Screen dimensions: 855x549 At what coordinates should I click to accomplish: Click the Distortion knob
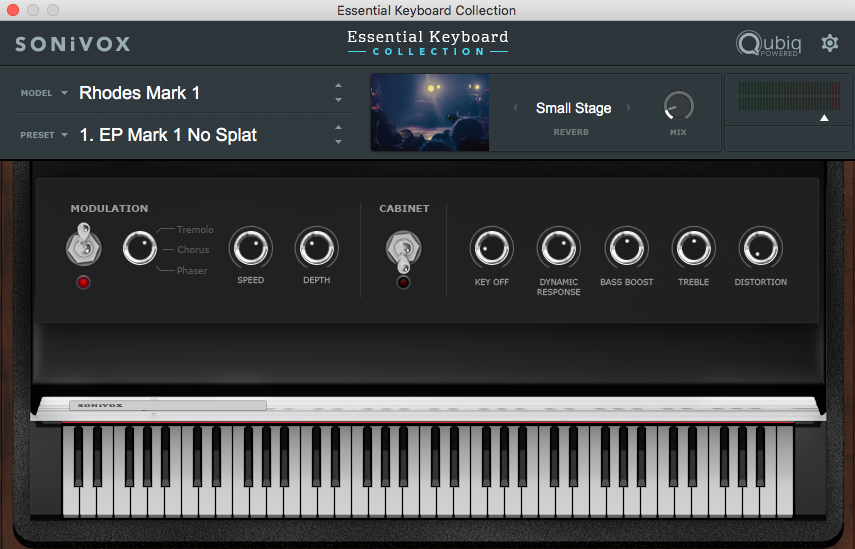coord(760,247)
